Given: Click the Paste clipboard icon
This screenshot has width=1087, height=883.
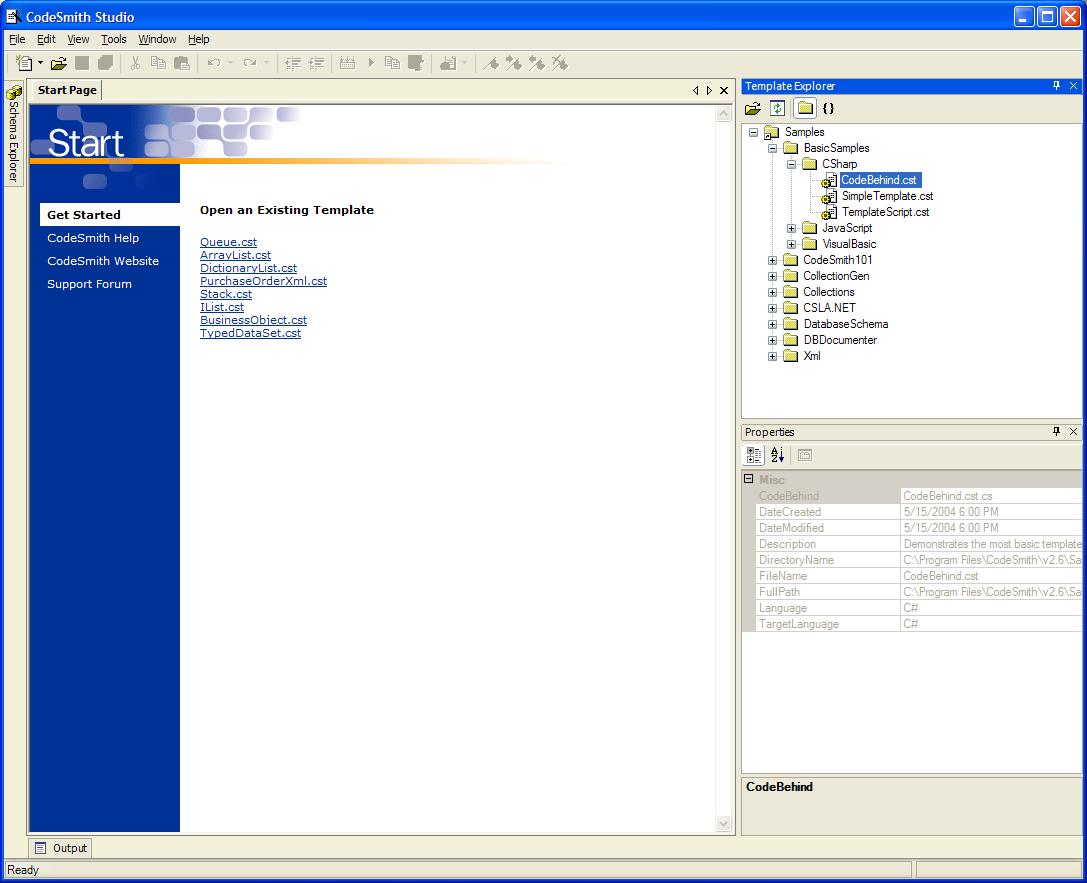Looking at the screenshot, I should click(x=182, y=64).
